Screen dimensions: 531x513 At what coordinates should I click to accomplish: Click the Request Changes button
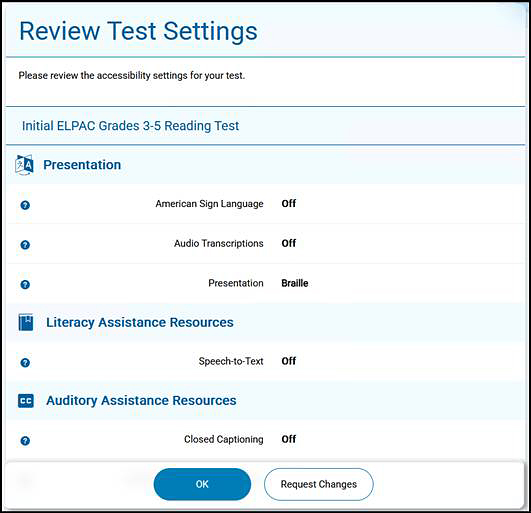click(x=319, y=484)
